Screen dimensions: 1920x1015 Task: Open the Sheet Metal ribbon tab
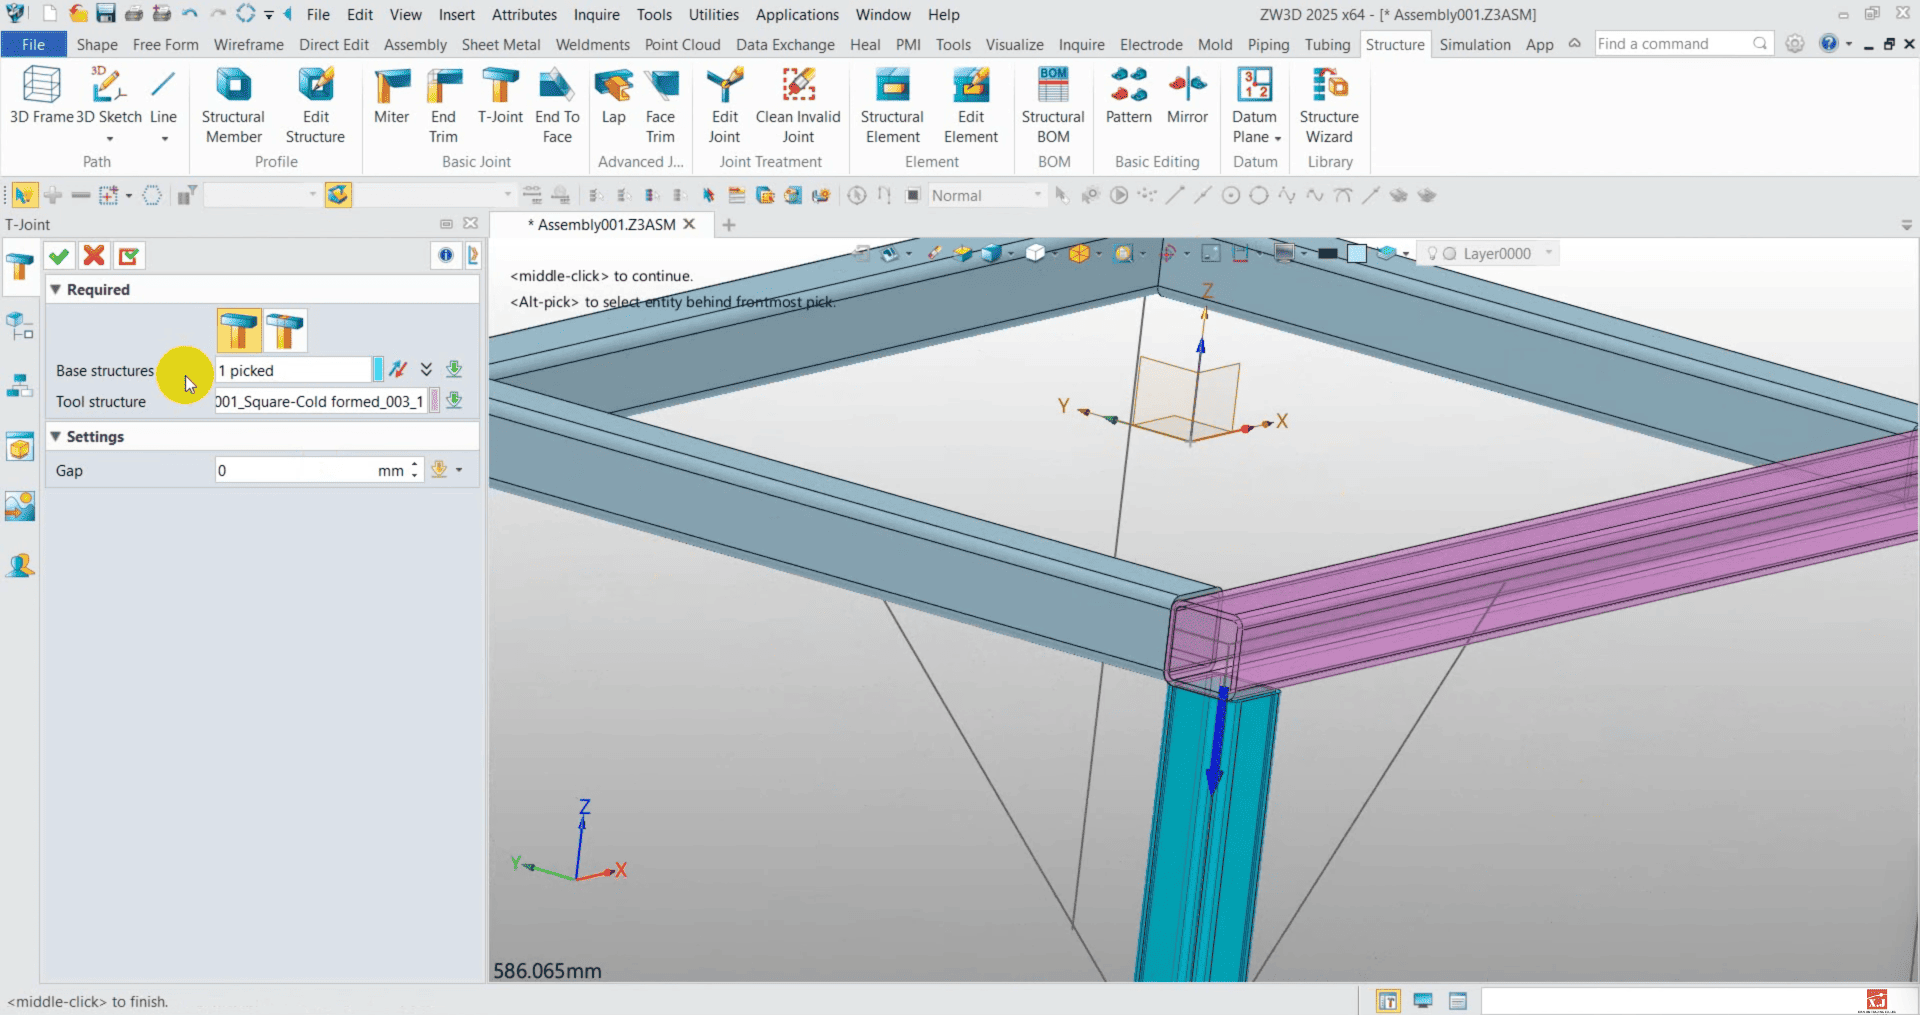pos(500,45)
